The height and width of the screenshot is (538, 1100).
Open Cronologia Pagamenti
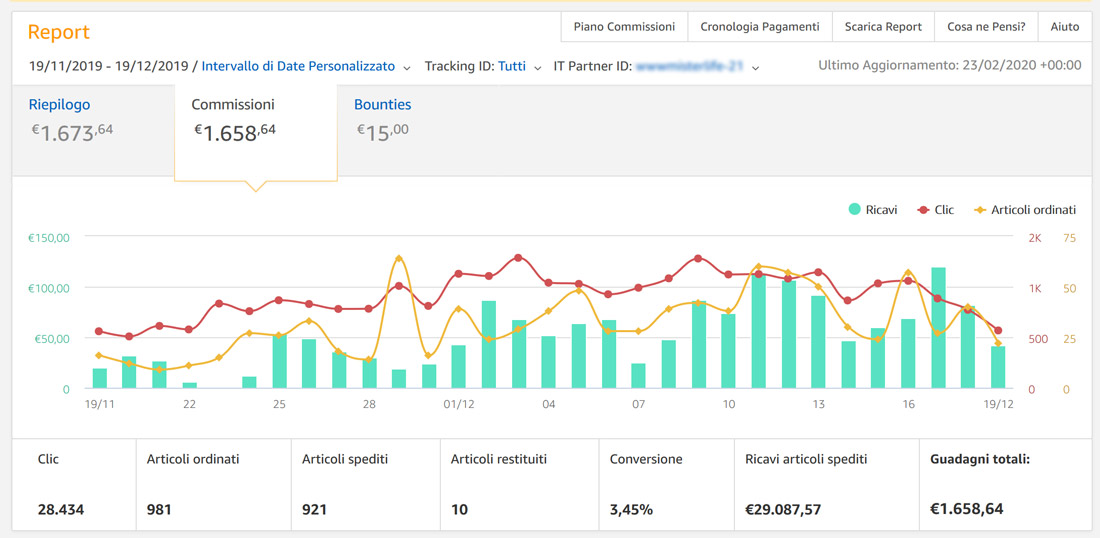click(x=759, y=27)
